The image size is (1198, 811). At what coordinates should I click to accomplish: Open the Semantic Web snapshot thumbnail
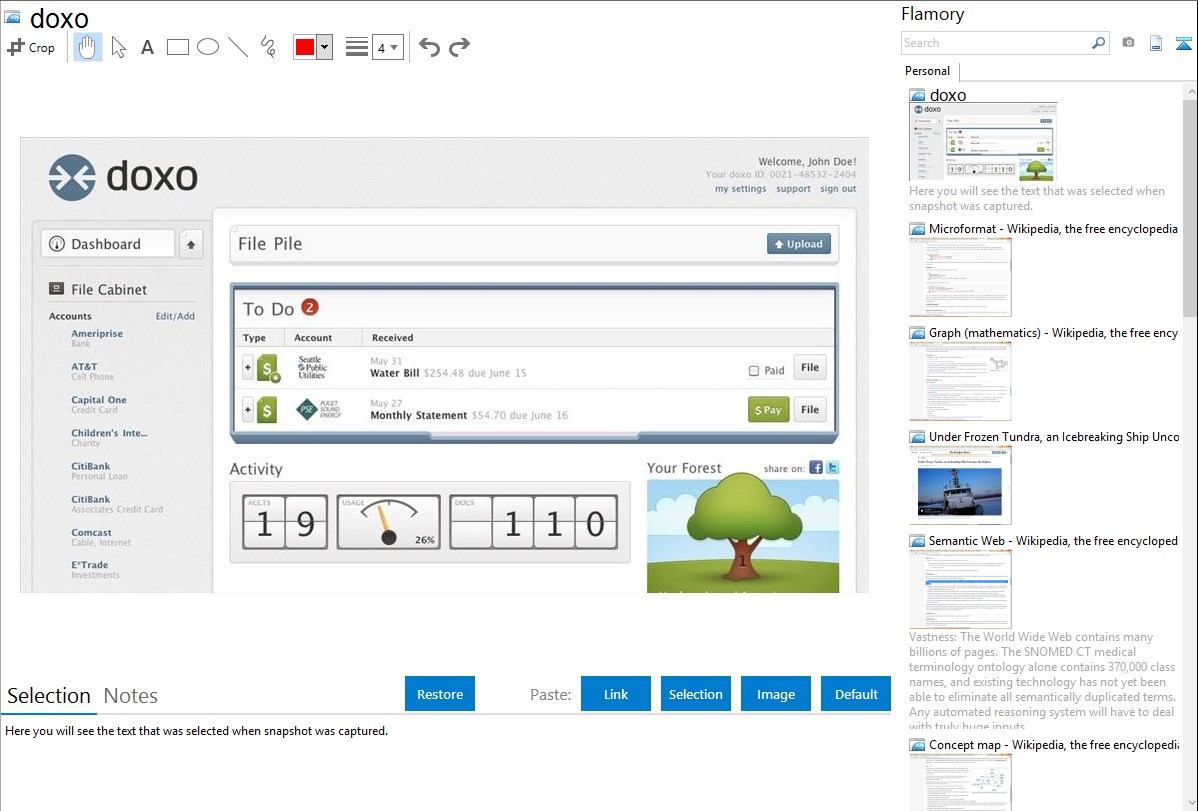point(960,589)
